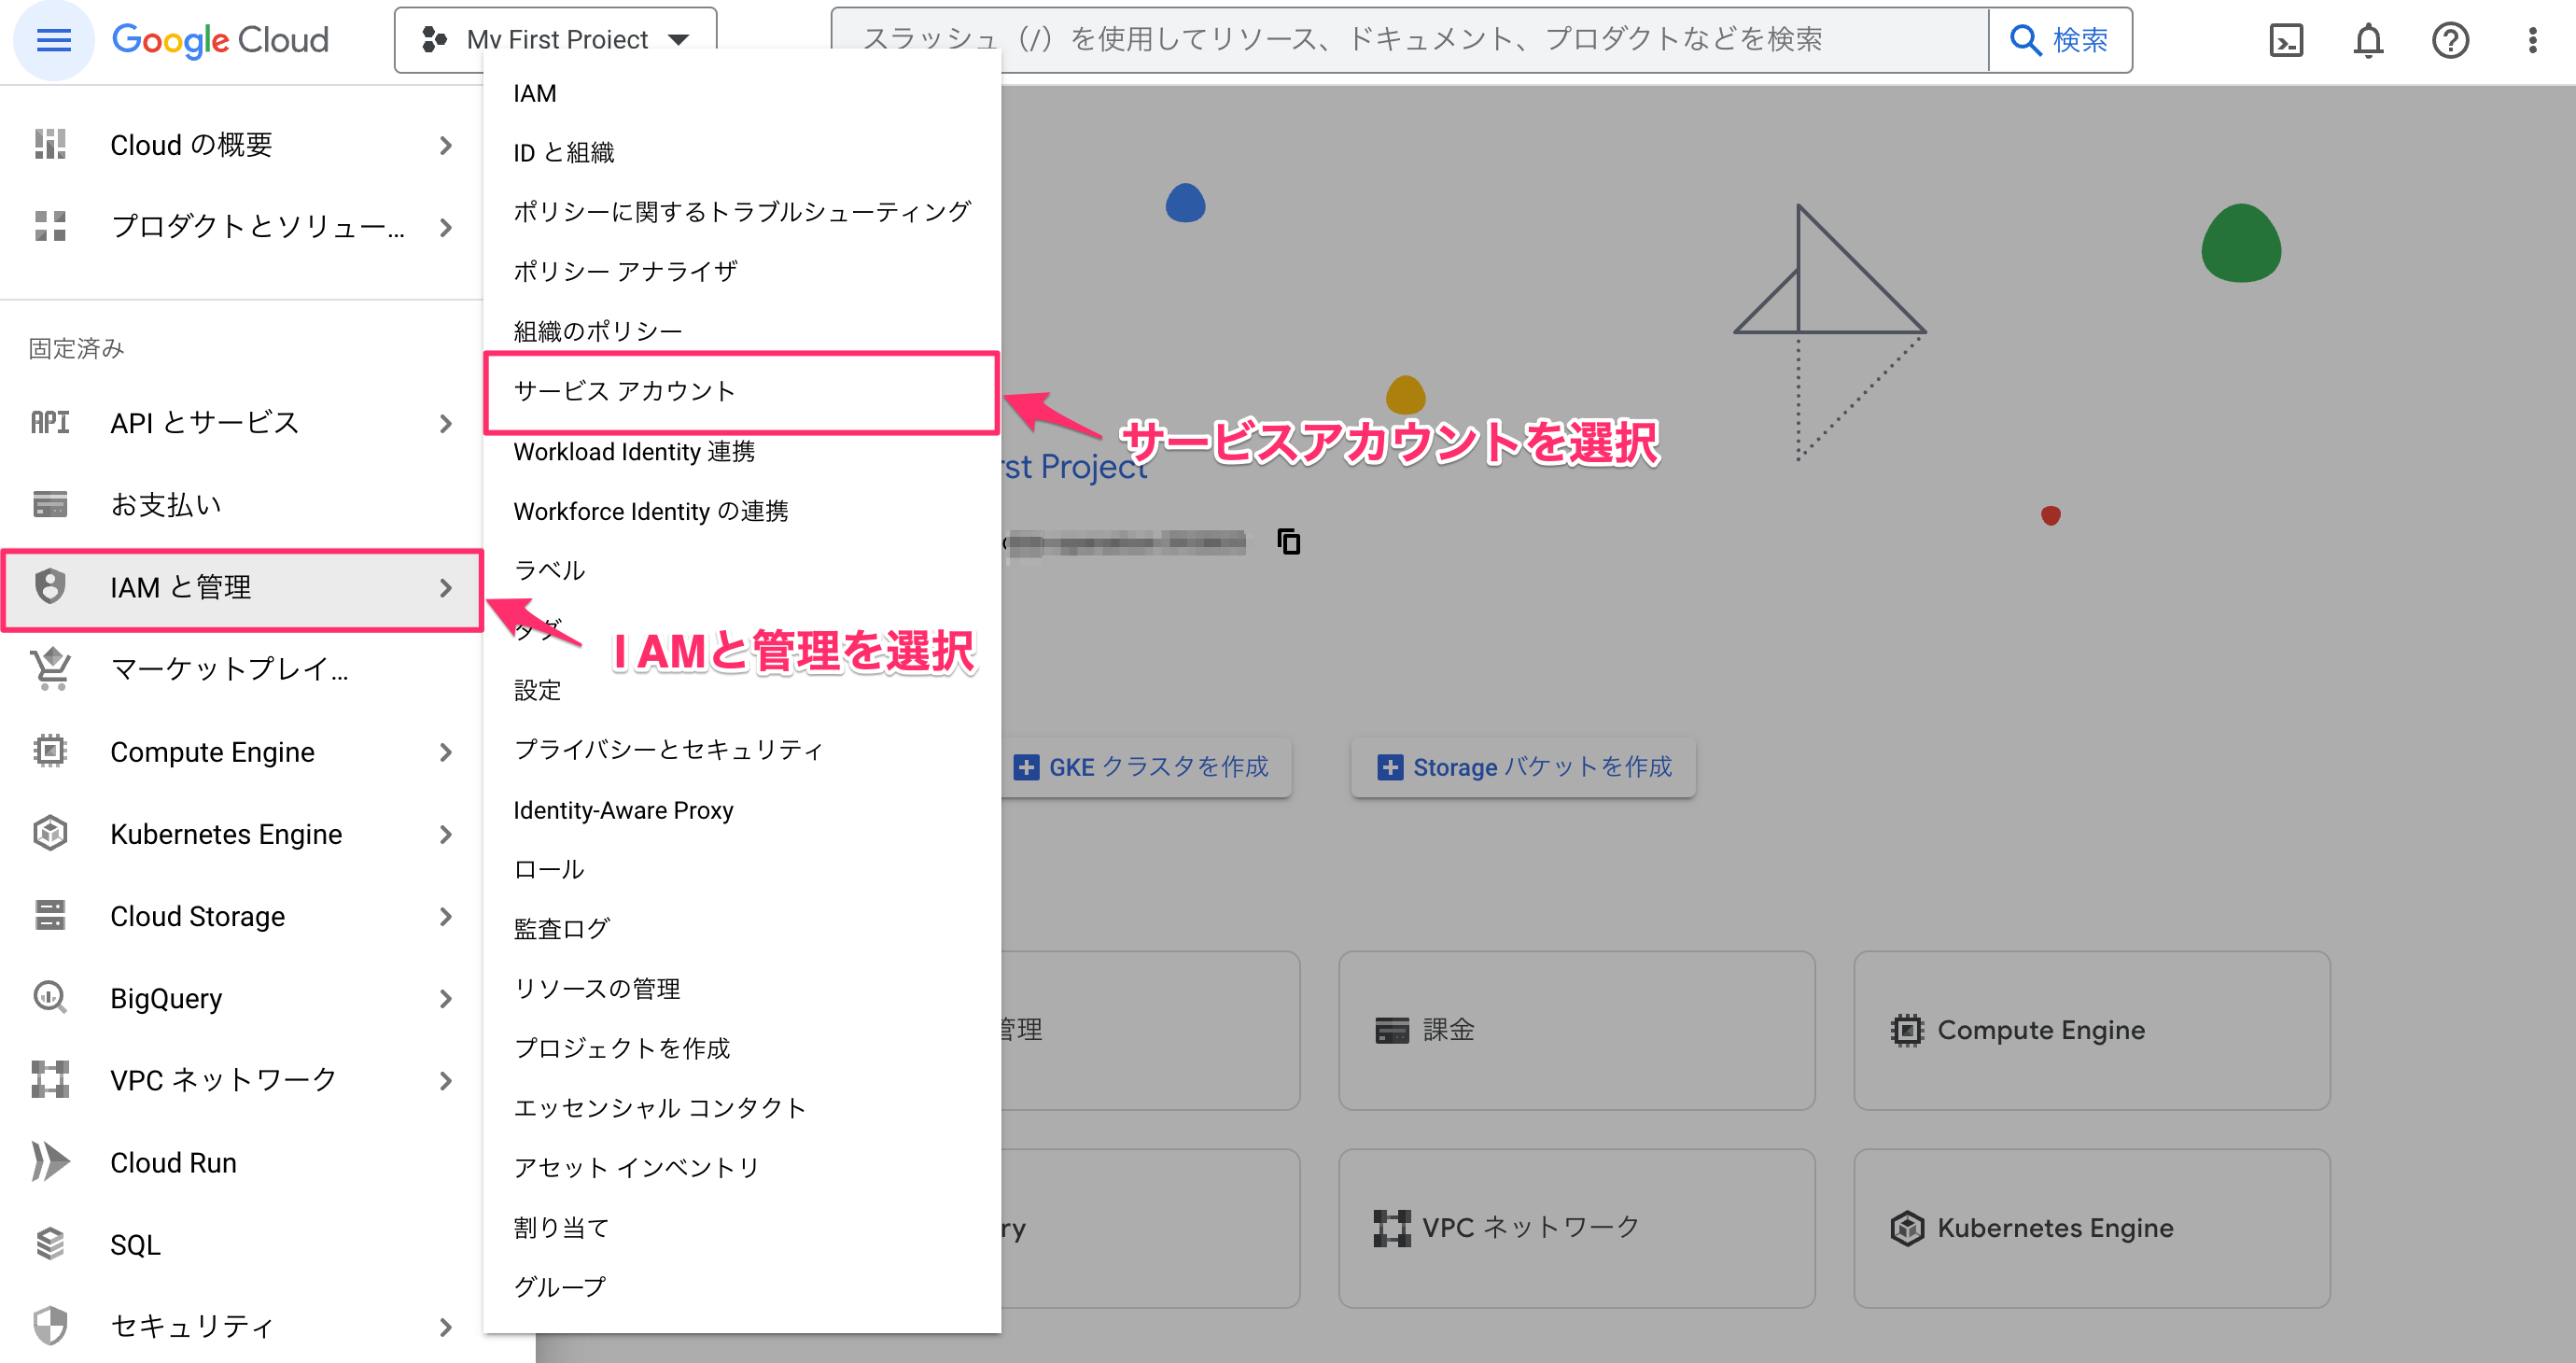Click the API とサービス icon
Screen dimensions: 2576x1363
click(x=50, y=423)
